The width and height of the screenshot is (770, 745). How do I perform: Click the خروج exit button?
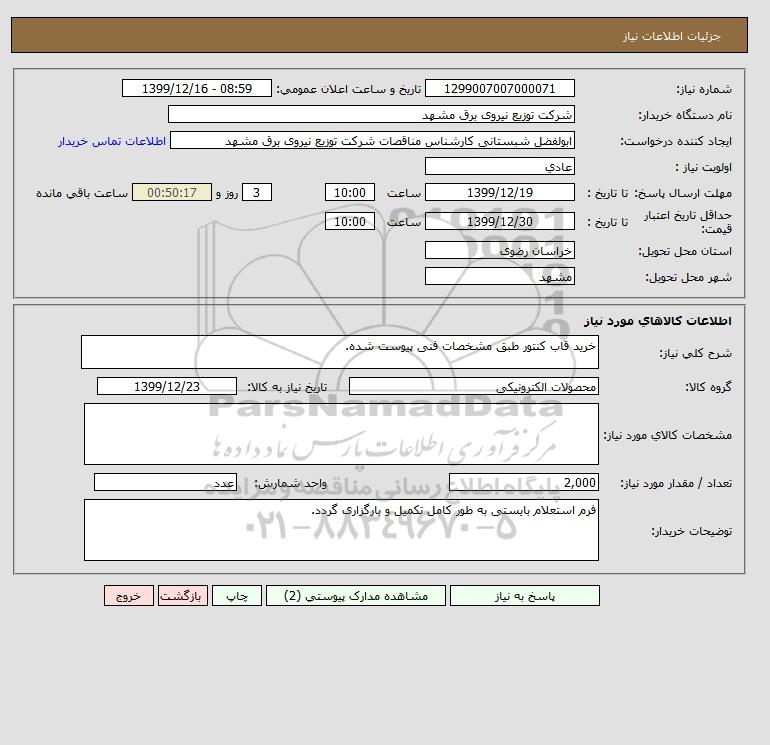(129, 595)
